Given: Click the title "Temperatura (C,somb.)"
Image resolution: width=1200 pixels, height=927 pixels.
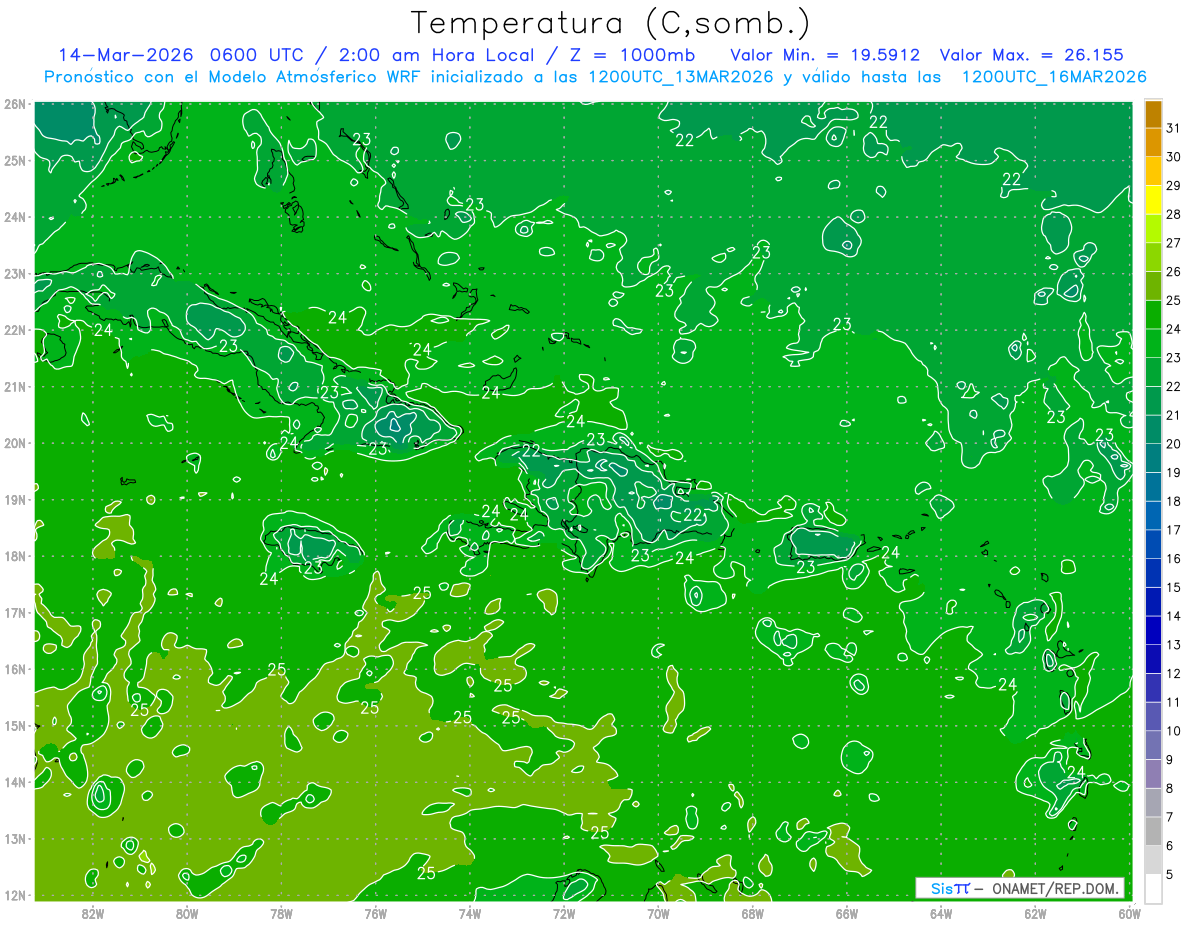Looking at the screenshot, I should (610, 23).
